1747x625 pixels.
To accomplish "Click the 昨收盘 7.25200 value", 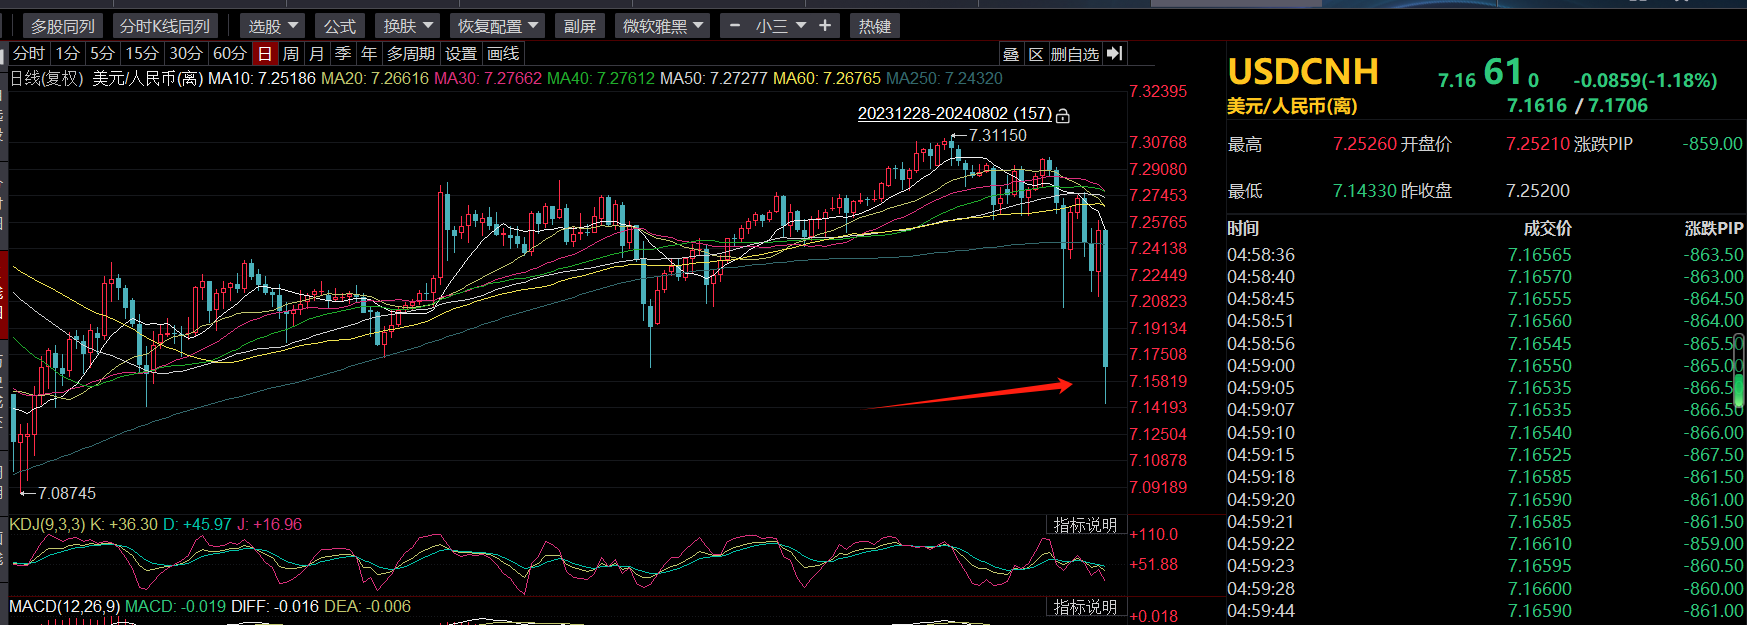I will tap(1538, 190).
